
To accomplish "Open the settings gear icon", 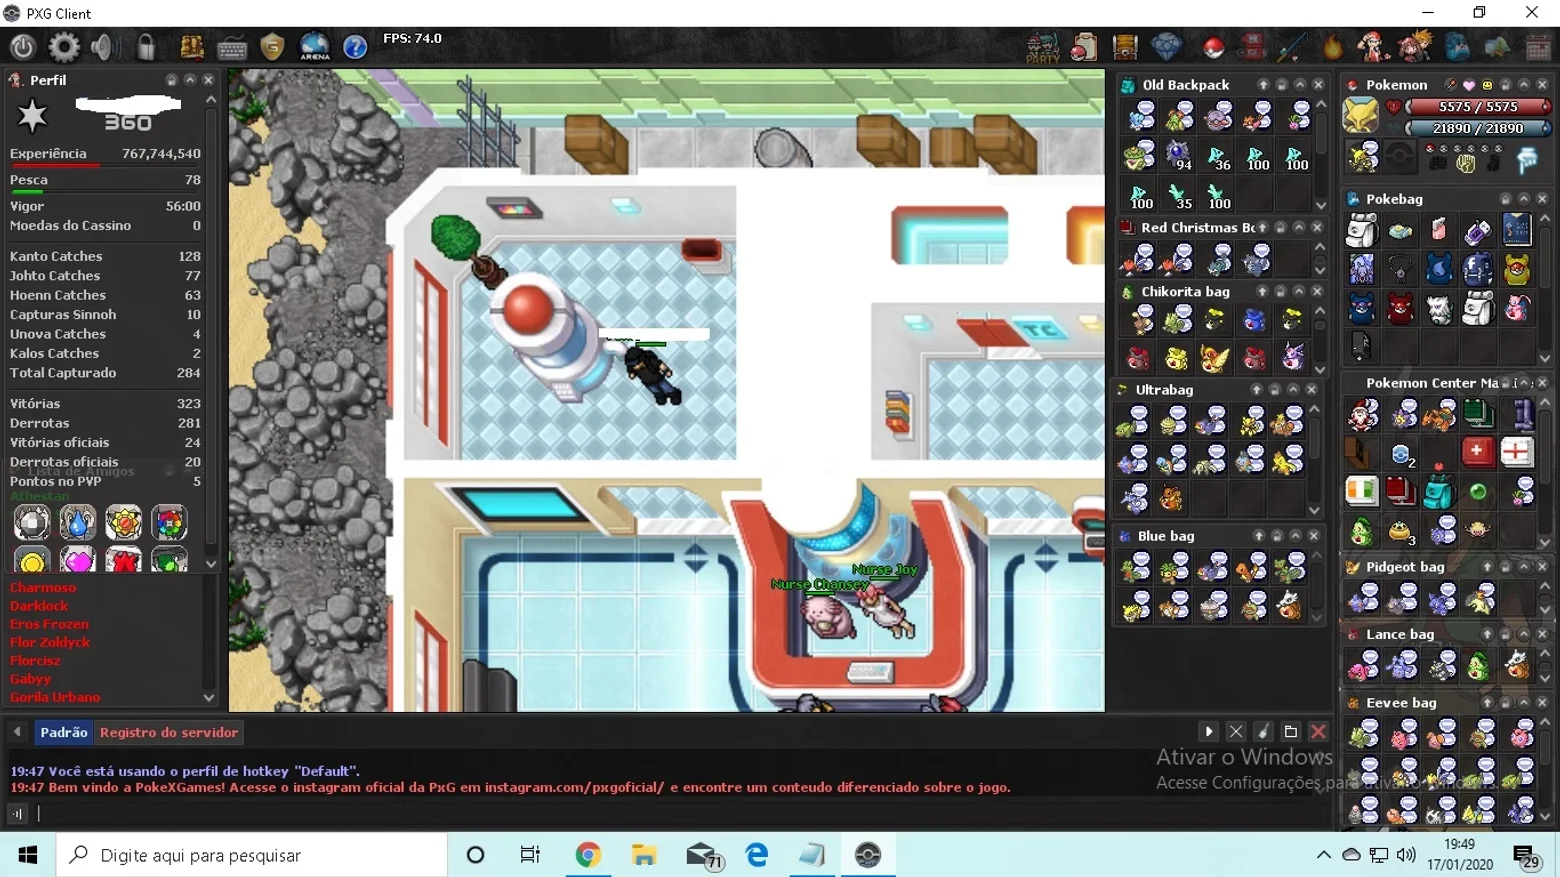I will point(64,47).
